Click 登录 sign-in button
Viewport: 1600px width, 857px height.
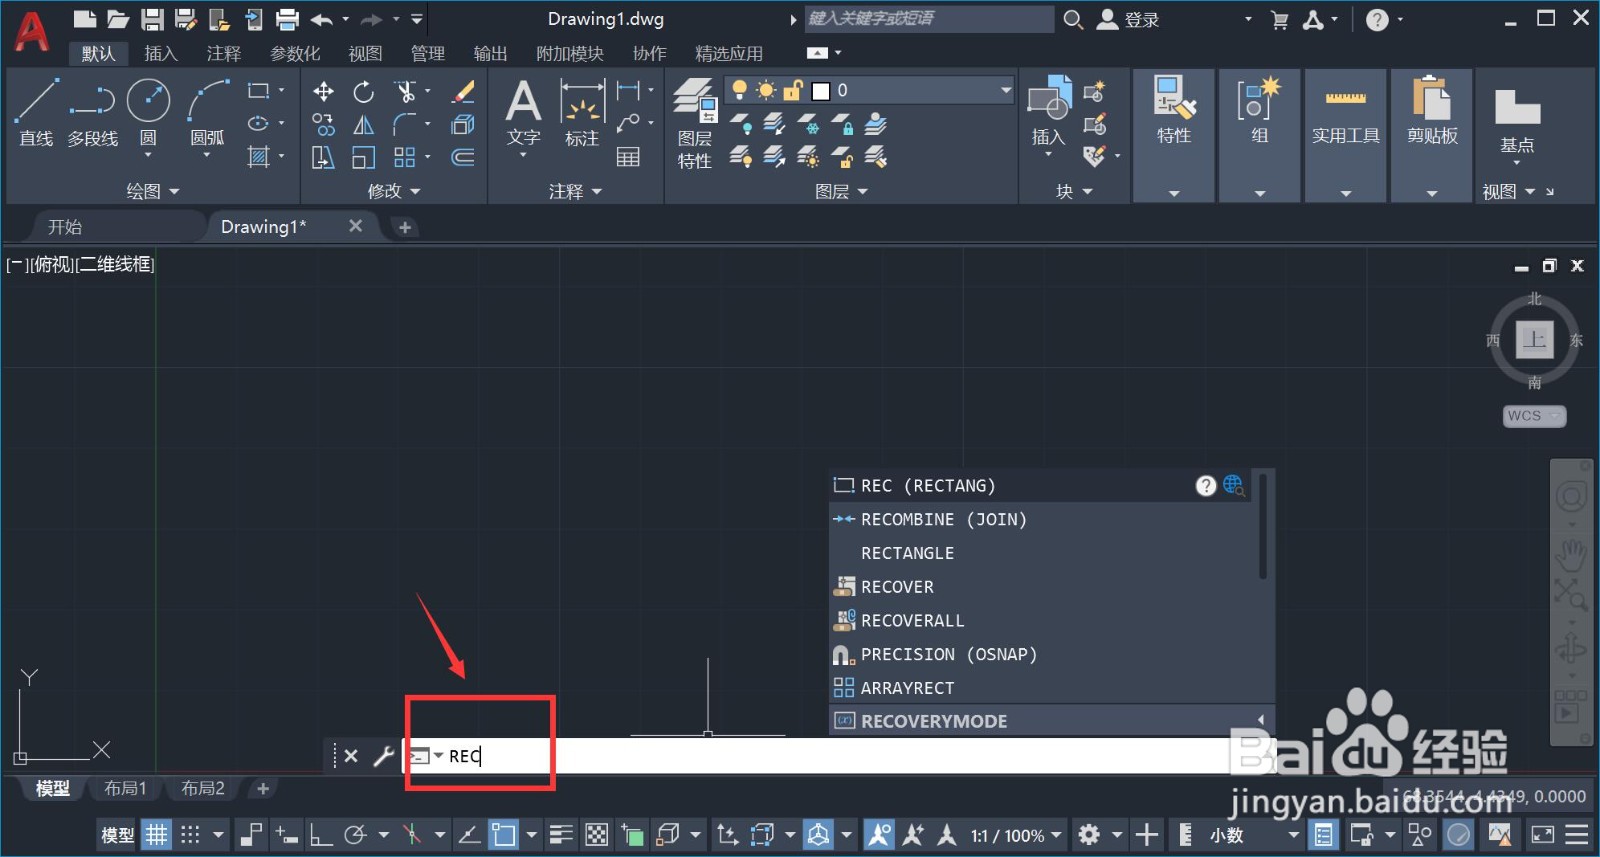[1128, 19]
